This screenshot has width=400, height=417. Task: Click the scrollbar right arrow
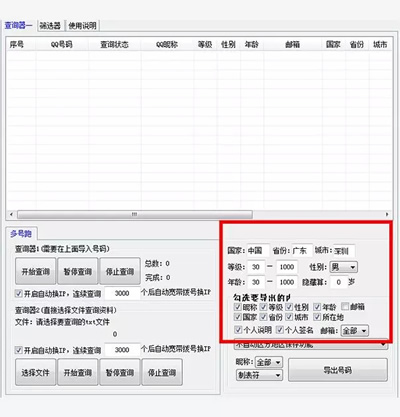point(387,214)
